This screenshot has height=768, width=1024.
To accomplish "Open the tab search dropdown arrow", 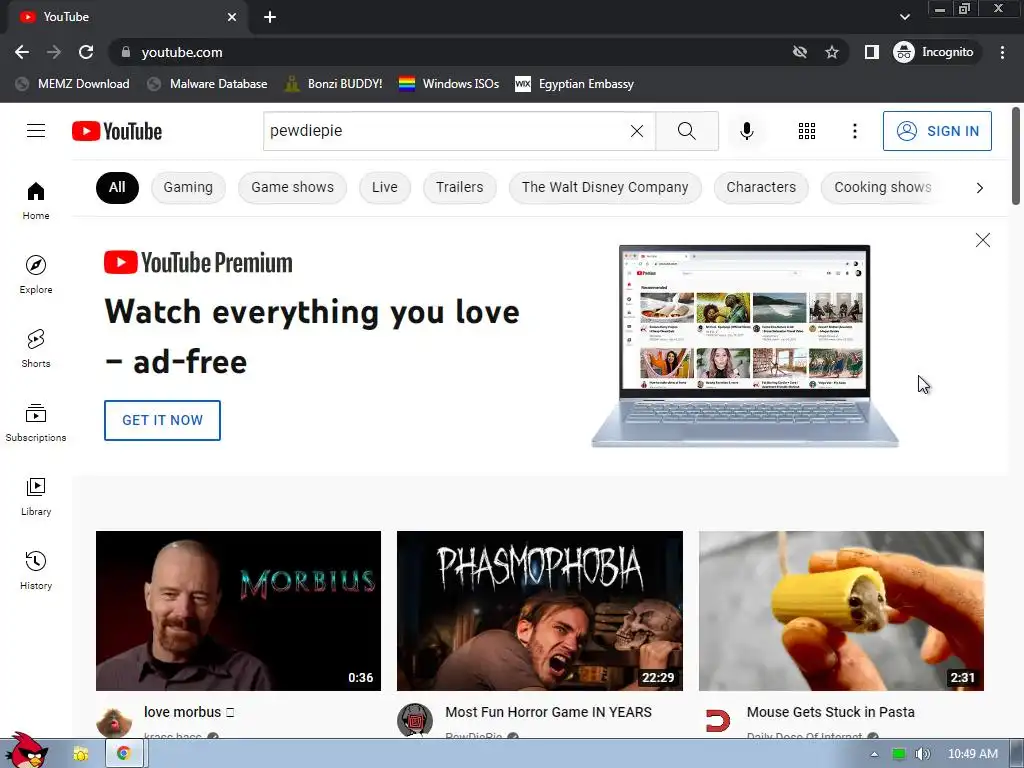I will 904,17.
